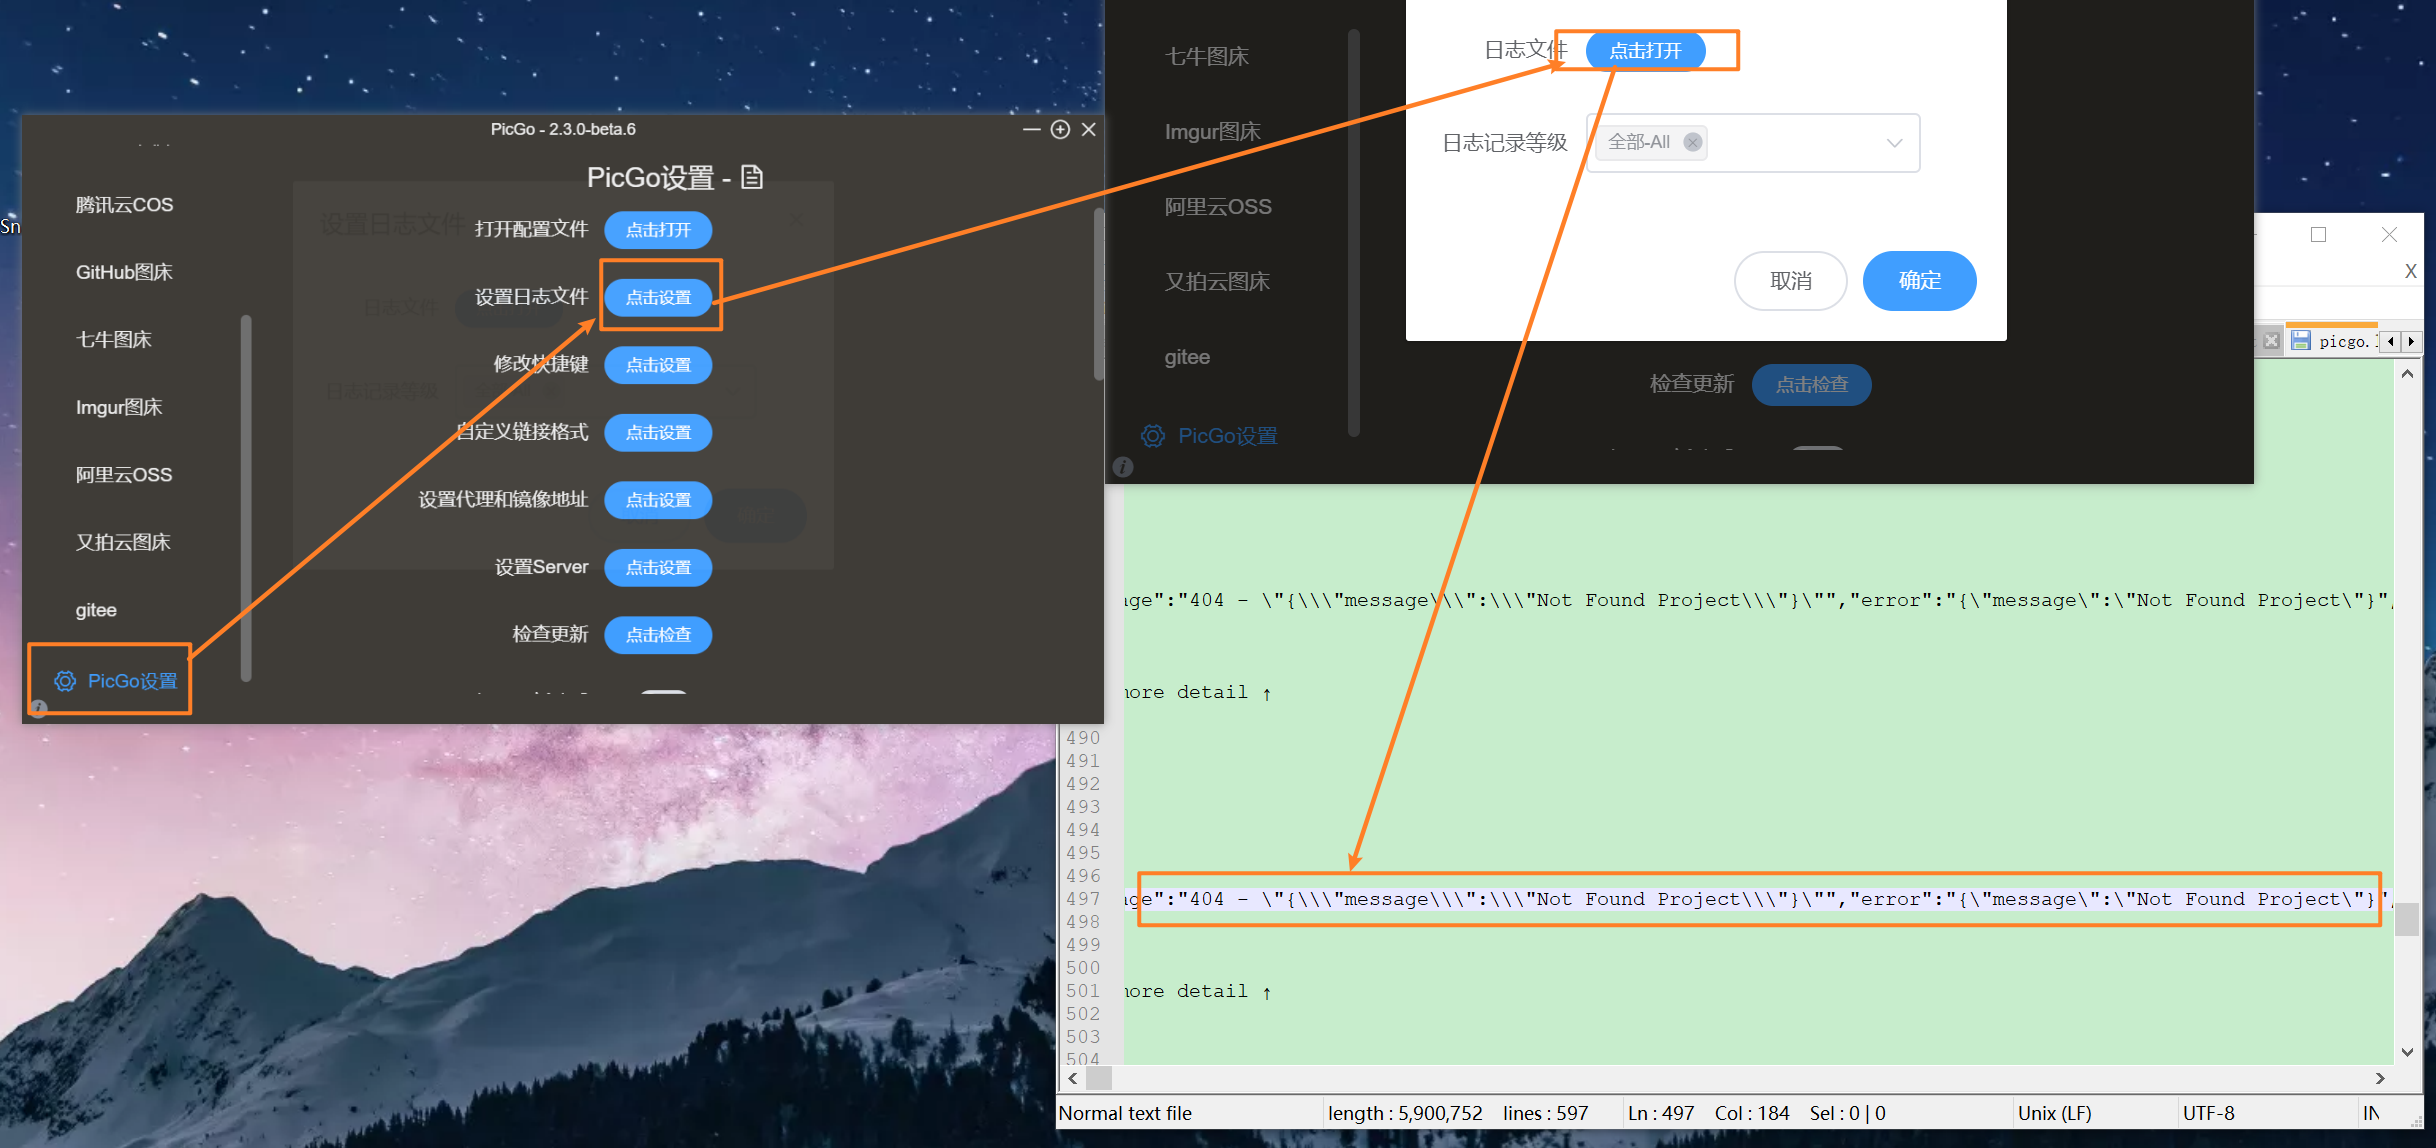Select 阿里云OSS in left PicGo sidebar
This screenshot has width=2436, height=1148.
[x=124, y=475]
